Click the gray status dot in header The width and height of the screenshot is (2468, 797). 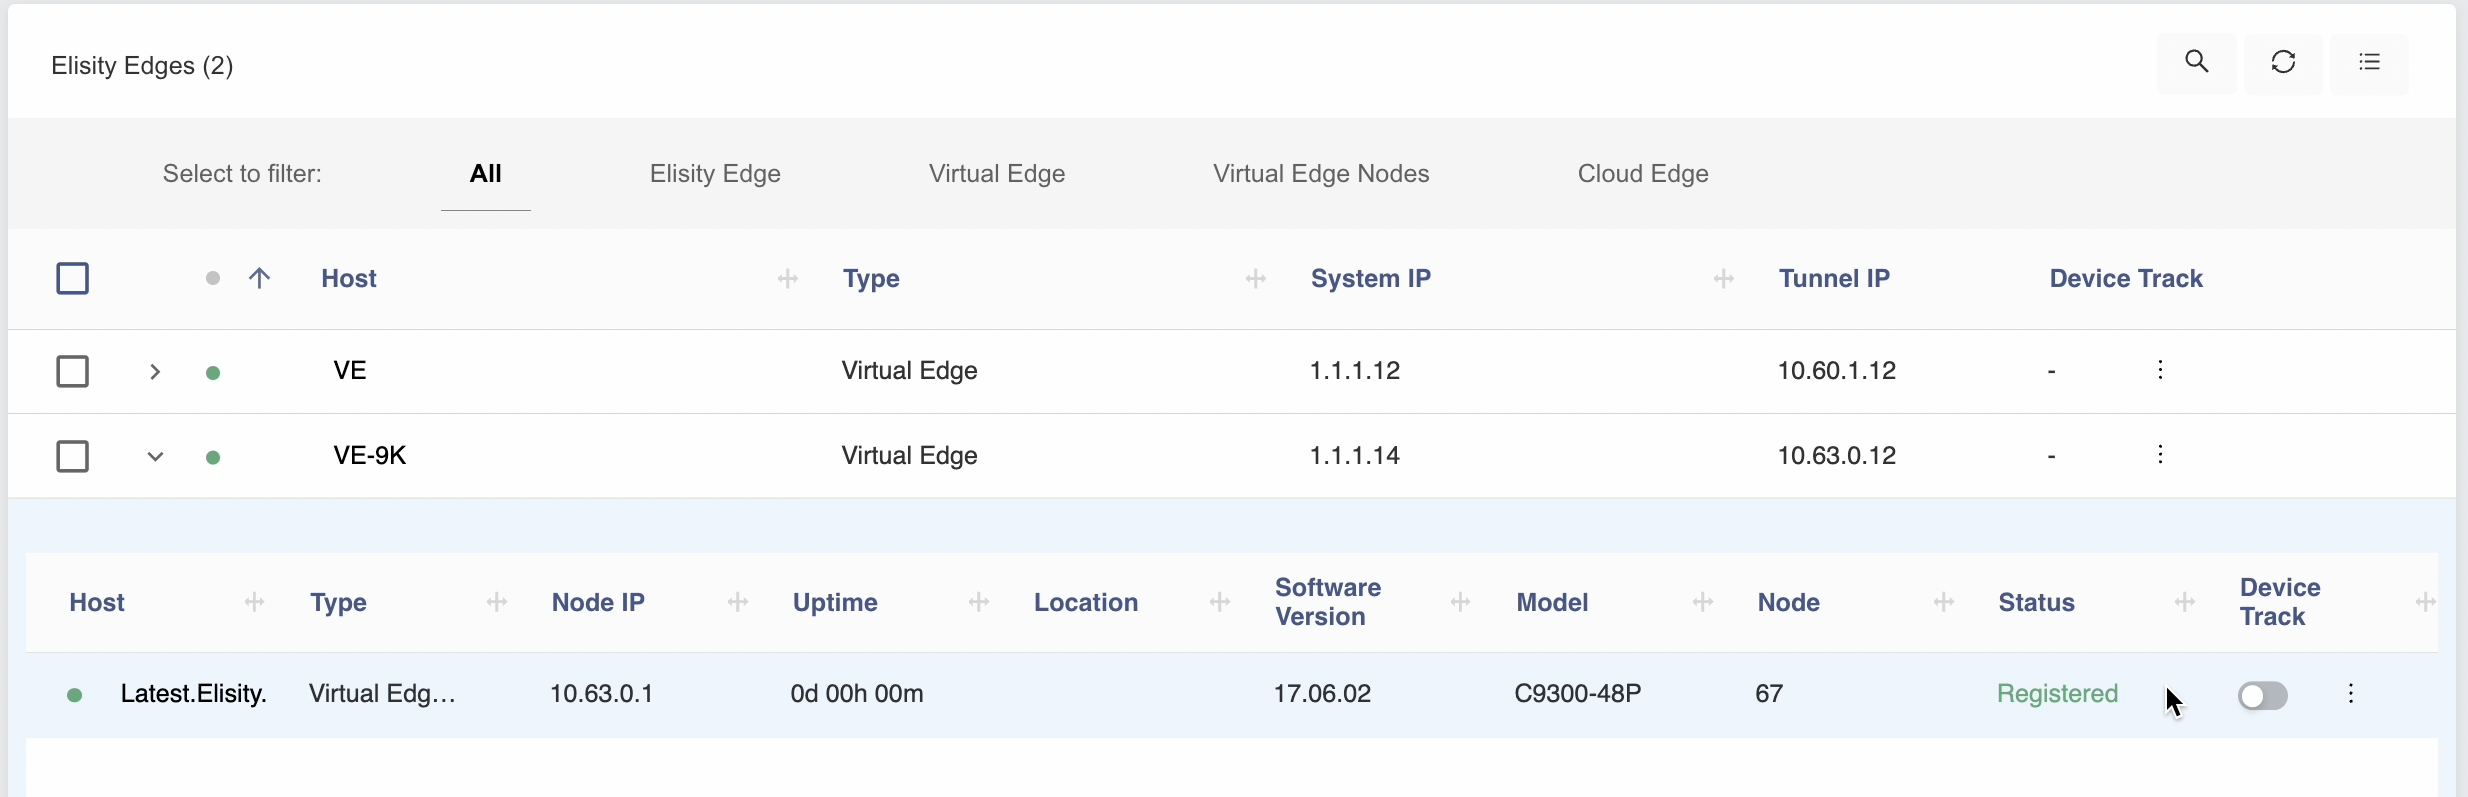212,278
